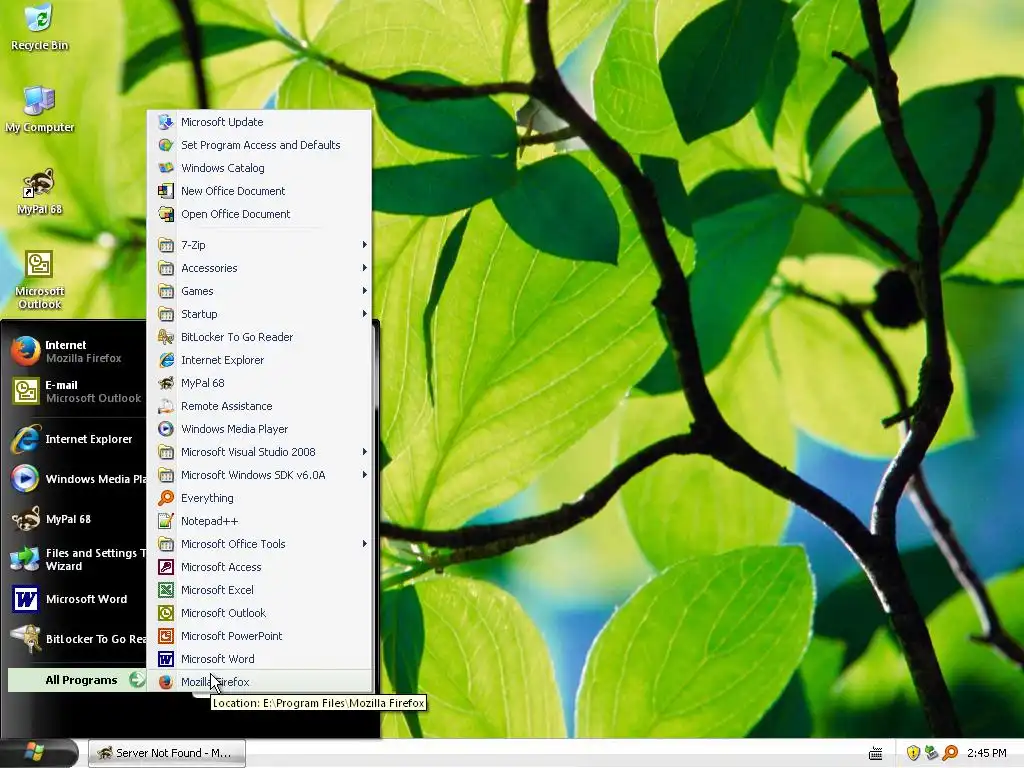Click Microsoft Outlook icon in programs list
Viewport: 1024px width, 768px height.
[166, 613]
